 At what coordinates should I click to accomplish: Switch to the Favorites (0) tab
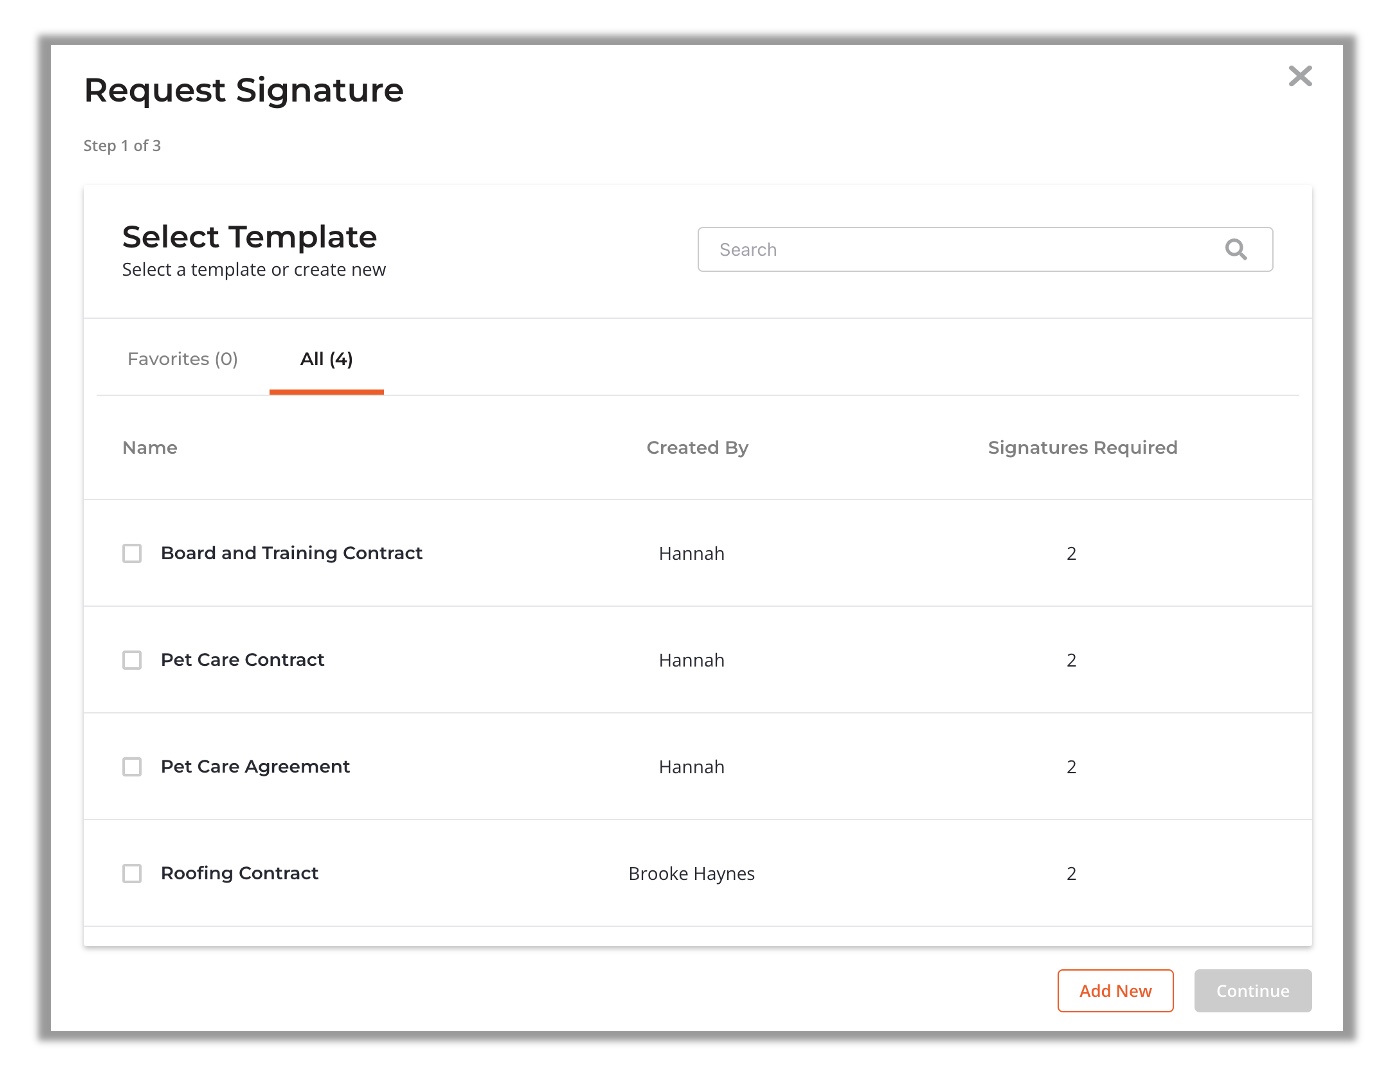click(x=183, y=359)
